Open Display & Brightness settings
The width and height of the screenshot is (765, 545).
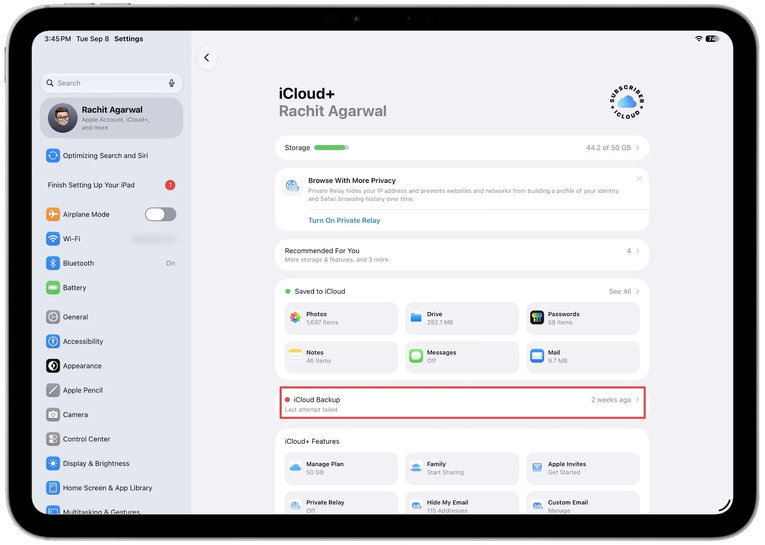111,463
